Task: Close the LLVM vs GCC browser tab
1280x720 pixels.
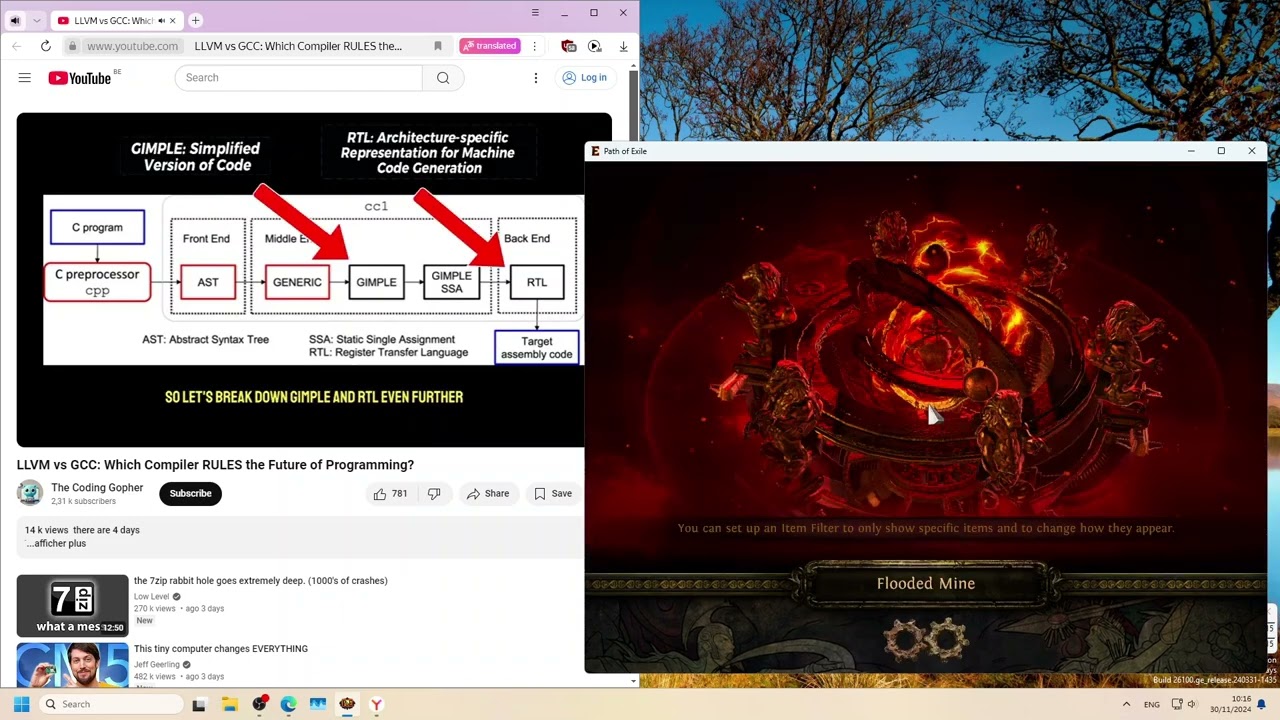Action: [173, 20]
